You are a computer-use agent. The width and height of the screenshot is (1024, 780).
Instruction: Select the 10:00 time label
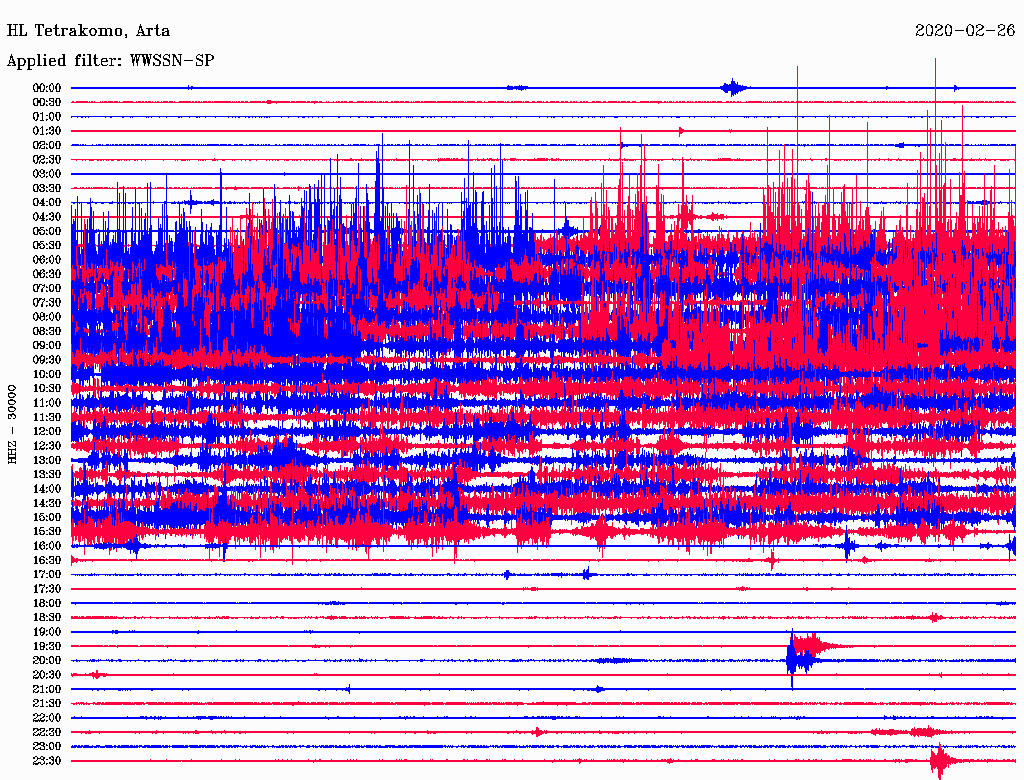[x=47, y=374]
